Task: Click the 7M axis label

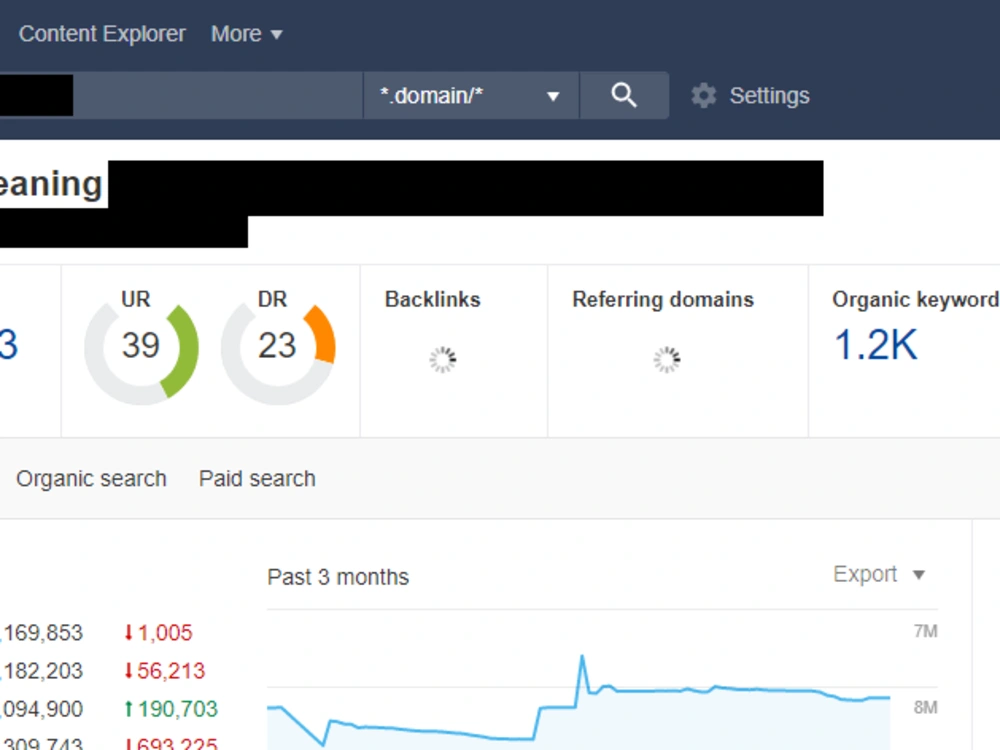Action: [925, 631]
